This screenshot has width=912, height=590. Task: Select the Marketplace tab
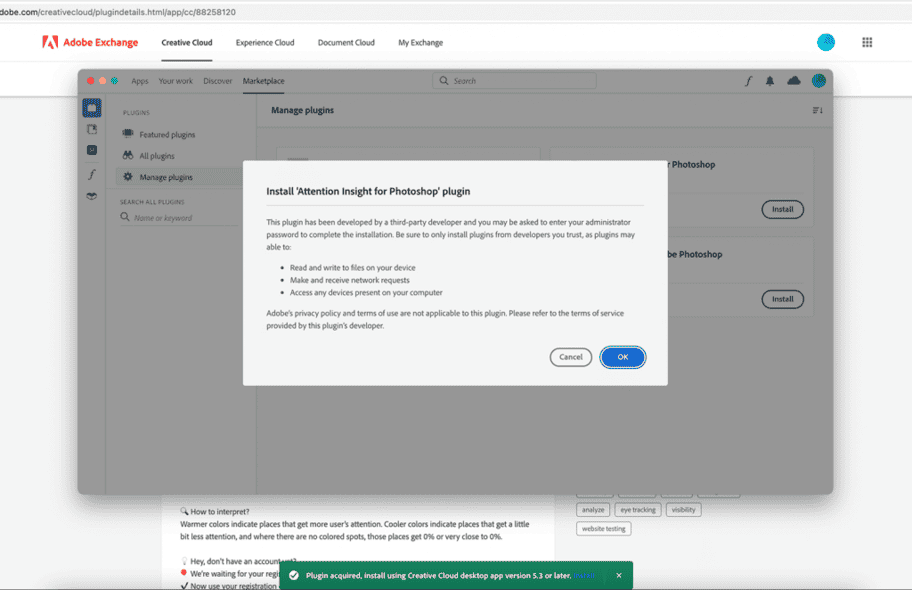coord(263,81)
